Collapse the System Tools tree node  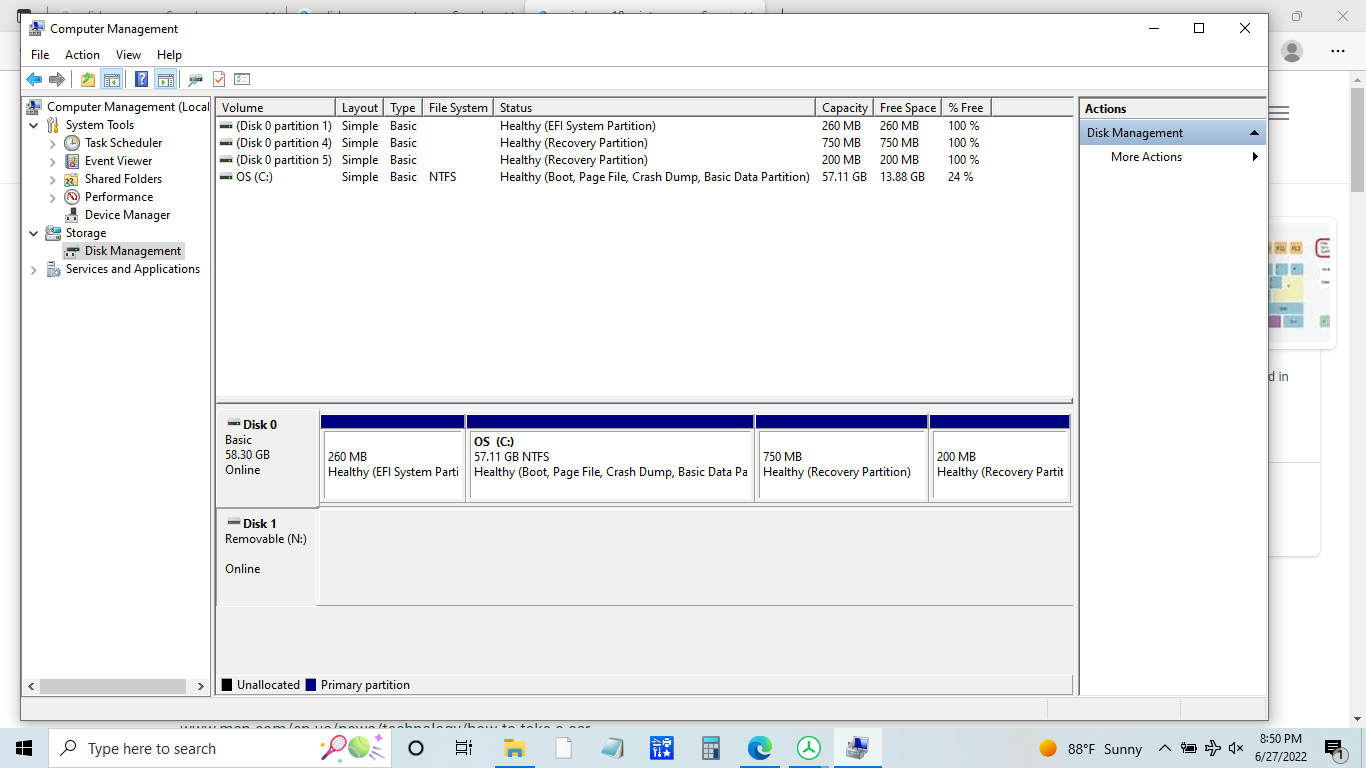pos(34,126)
